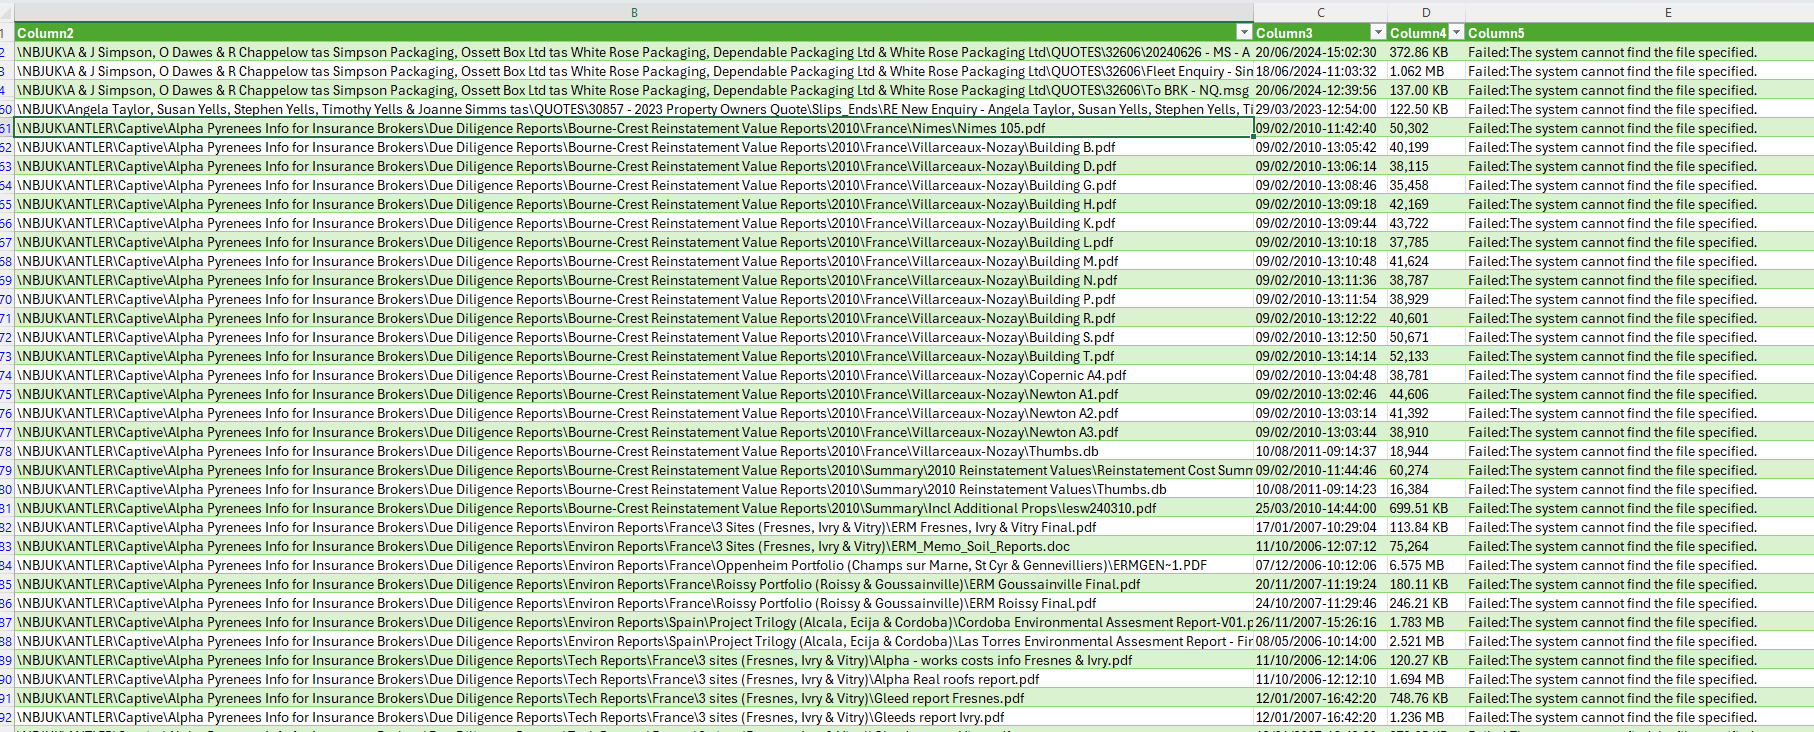
Task: Click the date cell 29/03/2023-12:54:00
Action: point(1321,109)
